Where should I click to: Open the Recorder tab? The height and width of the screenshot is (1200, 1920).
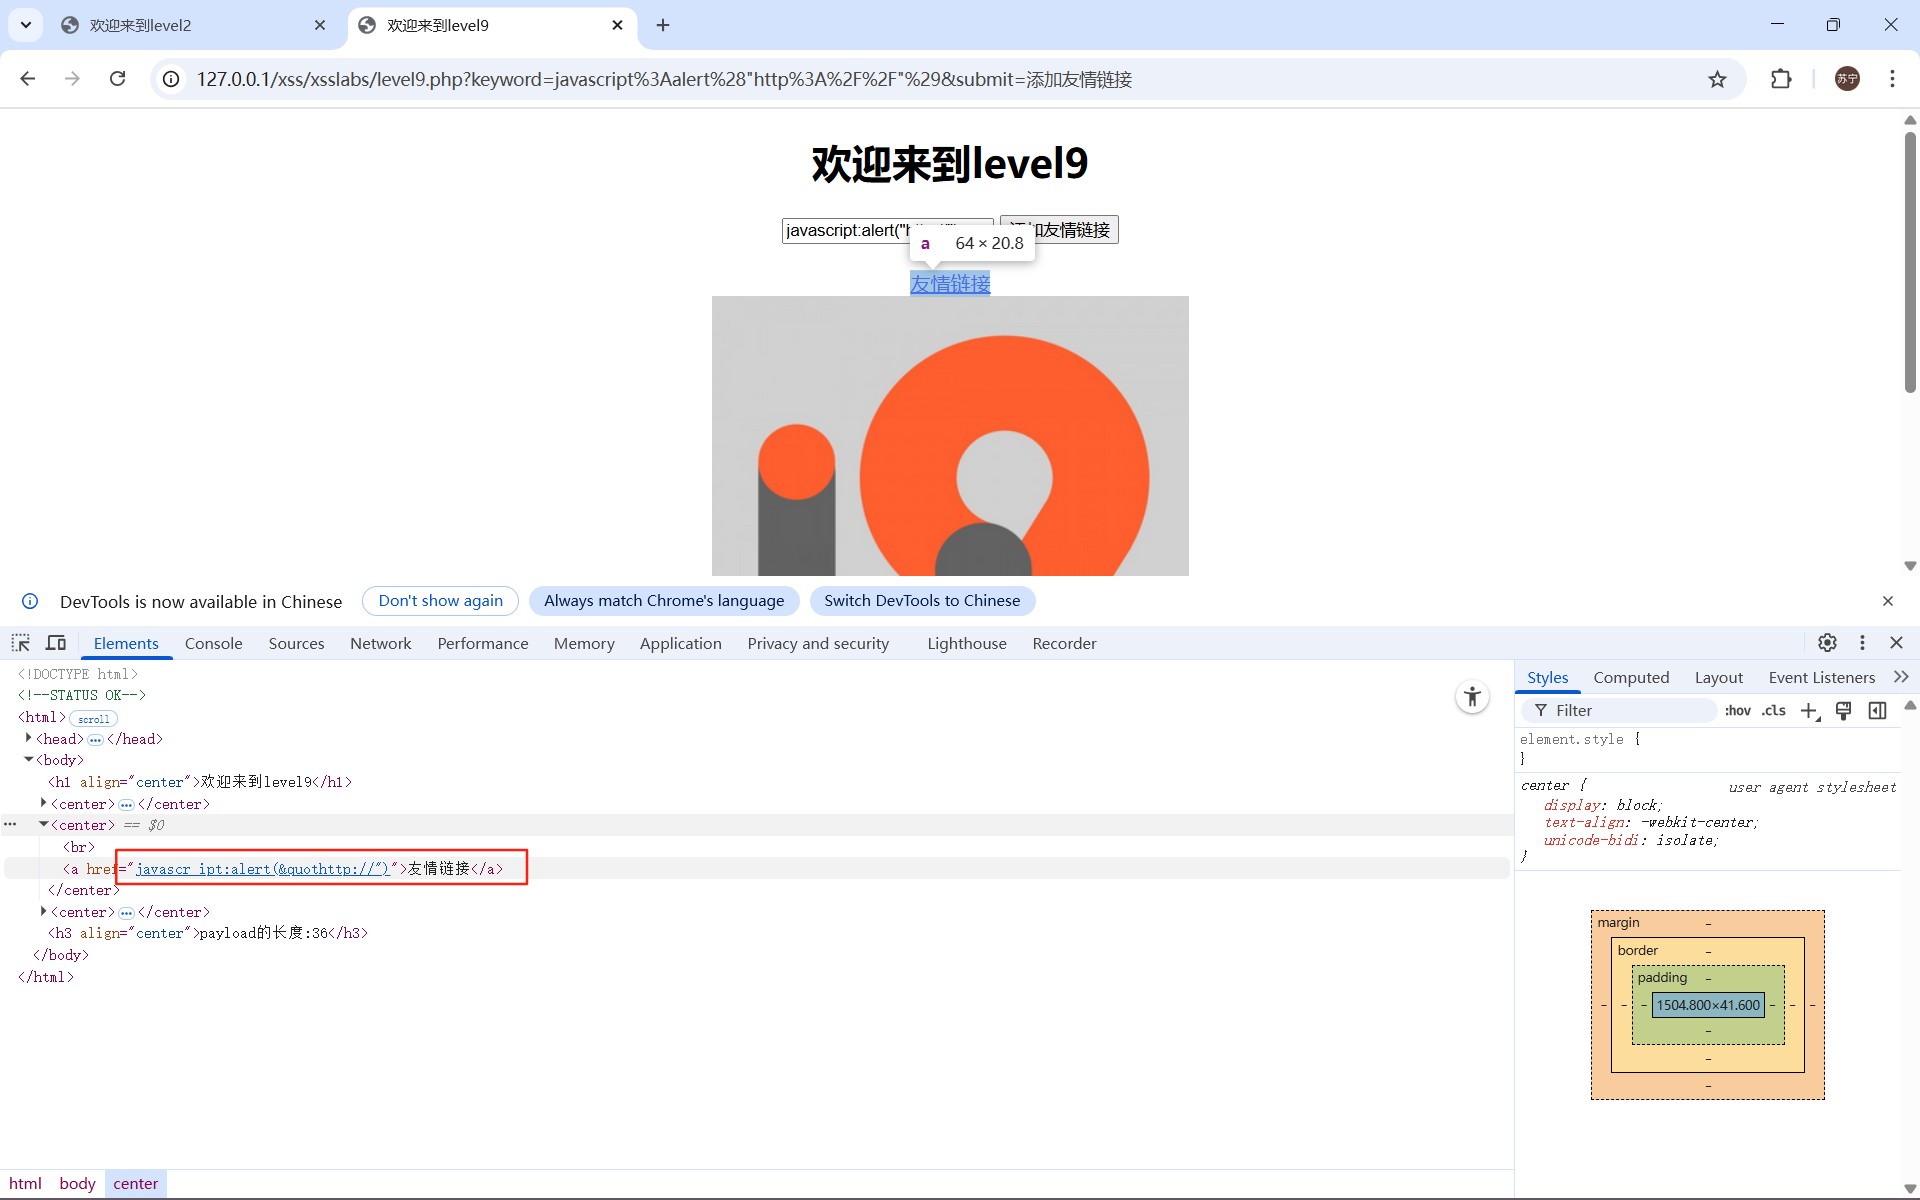pos(1064,643)
